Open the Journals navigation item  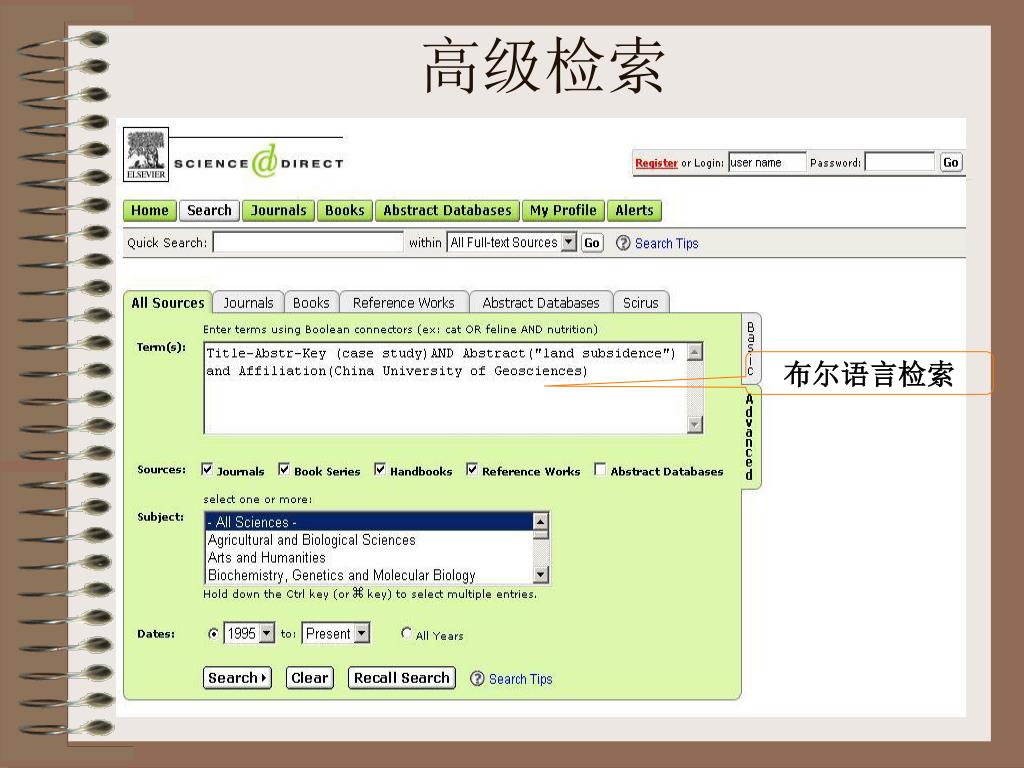click(x=278, y=210)
